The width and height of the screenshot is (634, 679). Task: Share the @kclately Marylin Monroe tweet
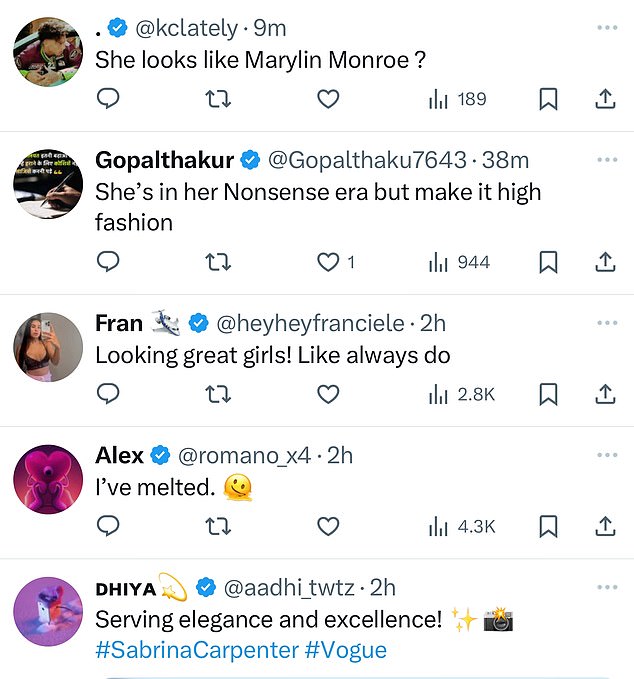pos(605,99)
